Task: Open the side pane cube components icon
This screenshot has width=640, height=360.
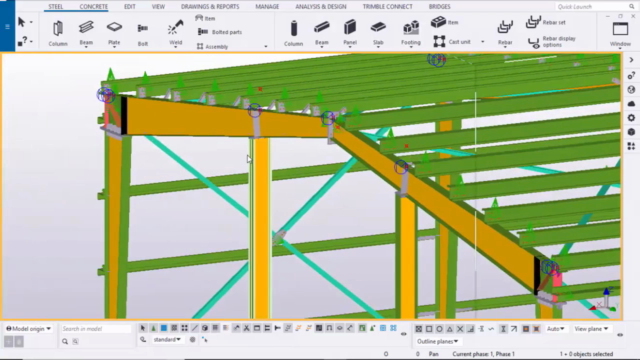Action: [631, 132]
